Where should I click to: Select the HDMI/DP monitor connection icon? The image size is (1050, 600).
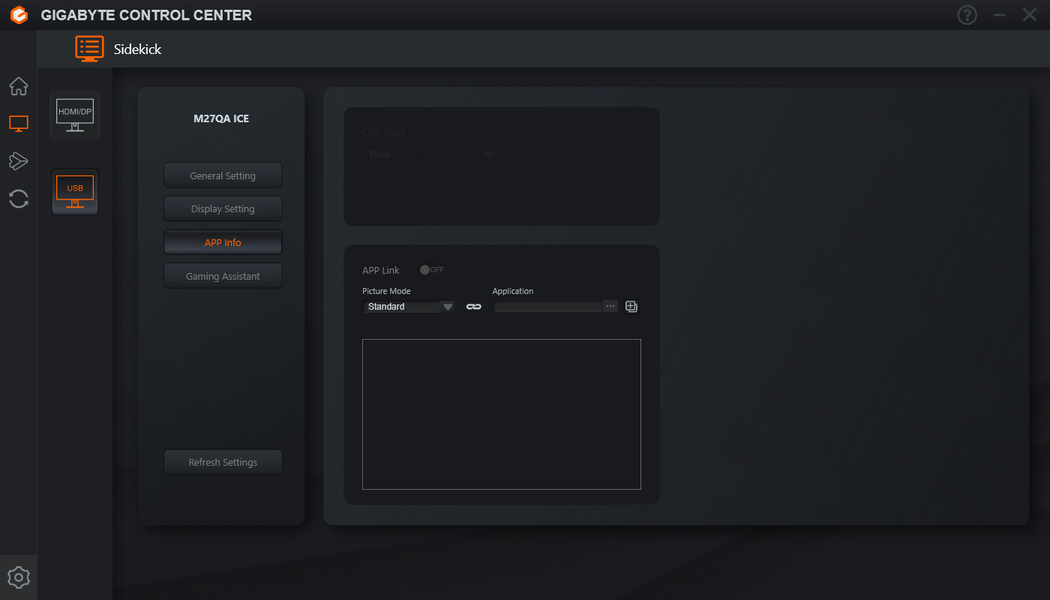point(75,115)
